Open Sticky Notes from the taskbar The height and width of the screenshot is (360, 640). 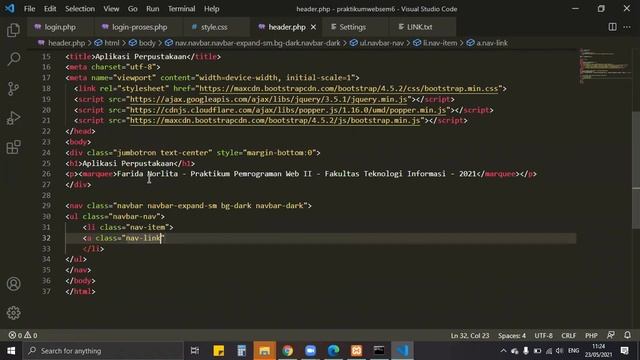(x=218, y=351)
